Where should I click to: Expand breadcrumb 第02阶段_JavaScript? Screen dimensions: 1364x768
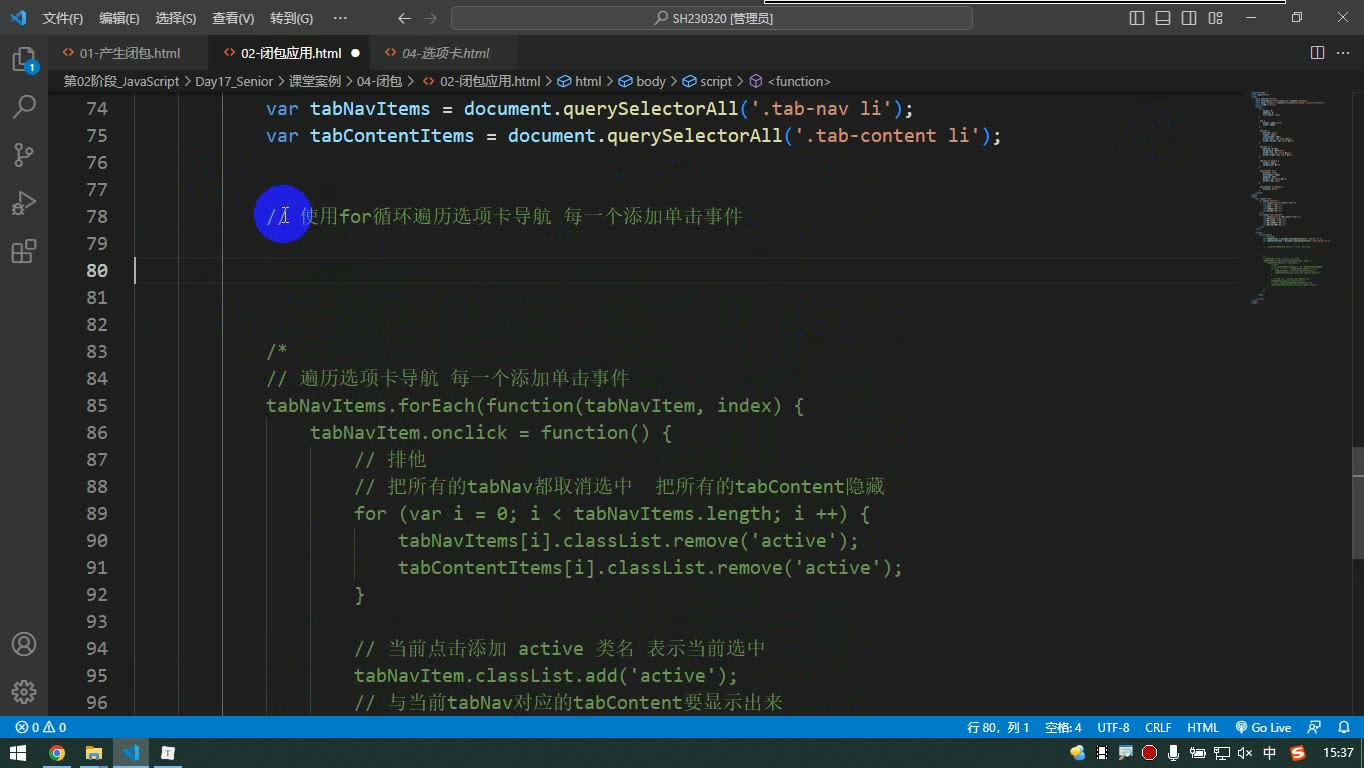pos(121,81)
